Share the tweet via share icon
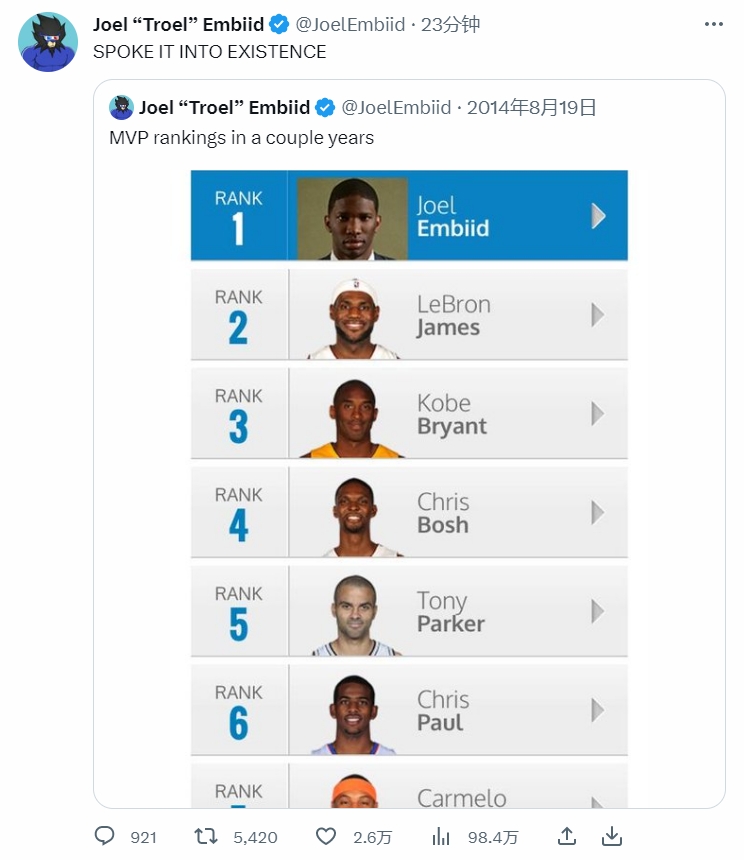744x860 pixels. click(x=566, y=836)
